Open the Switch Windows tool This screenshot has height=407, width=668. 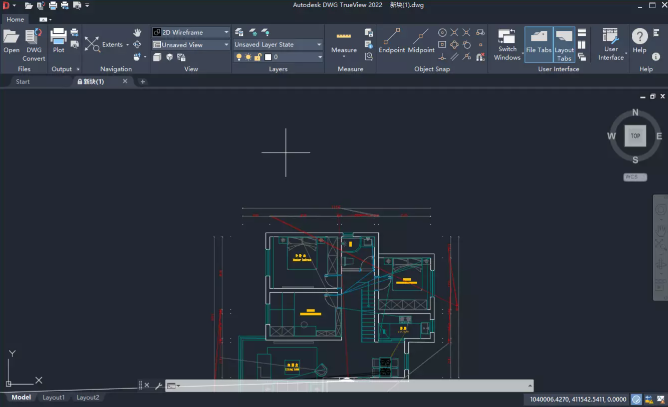507,45
